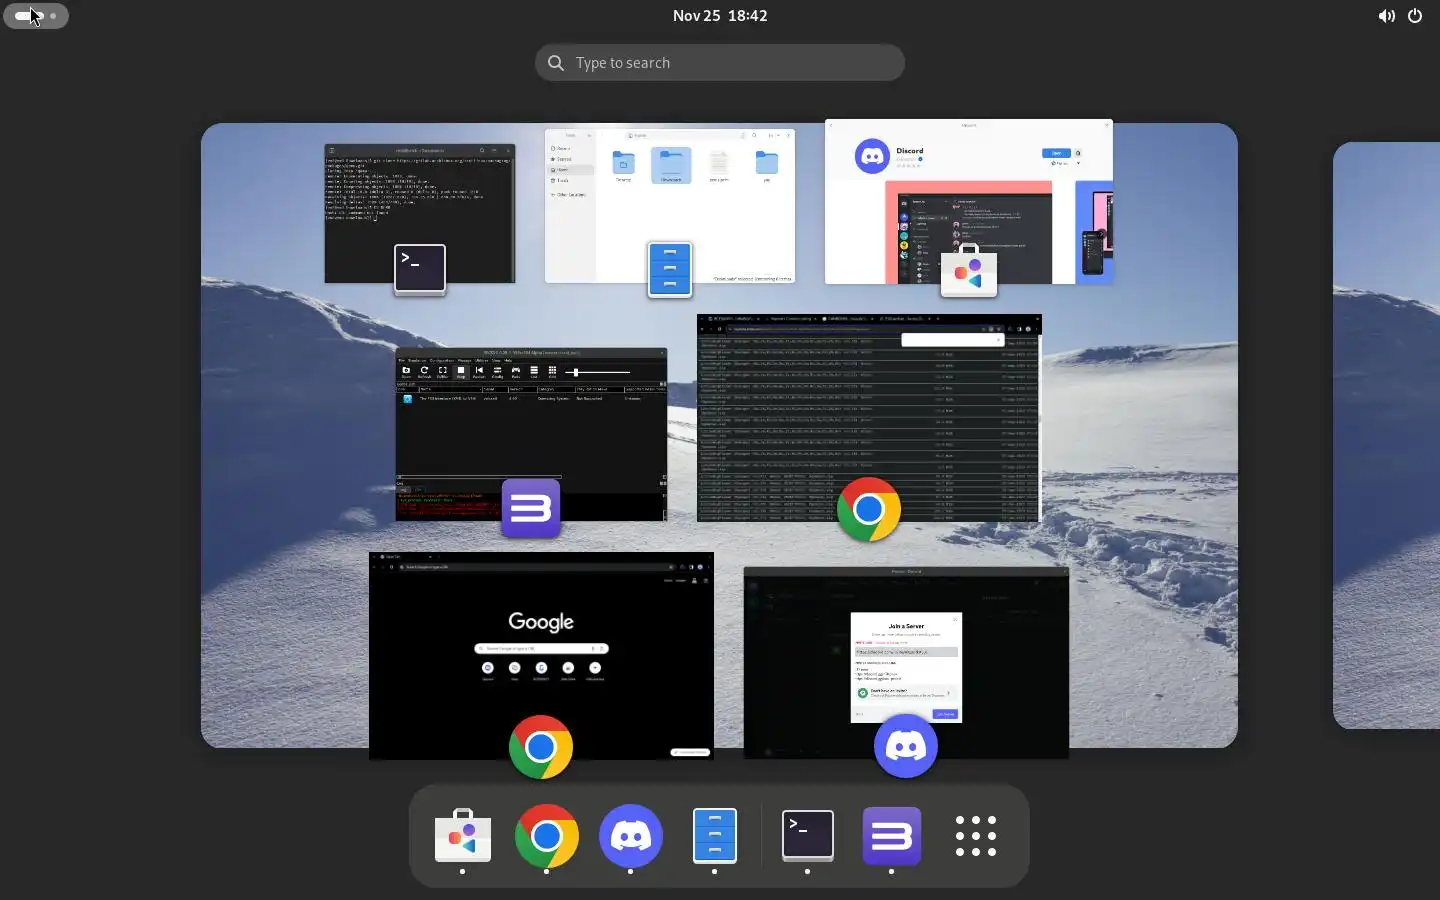Click purple RPCS3 badge on emulator thumbnail
The image size is (1440, 900).
click(531, 508)
